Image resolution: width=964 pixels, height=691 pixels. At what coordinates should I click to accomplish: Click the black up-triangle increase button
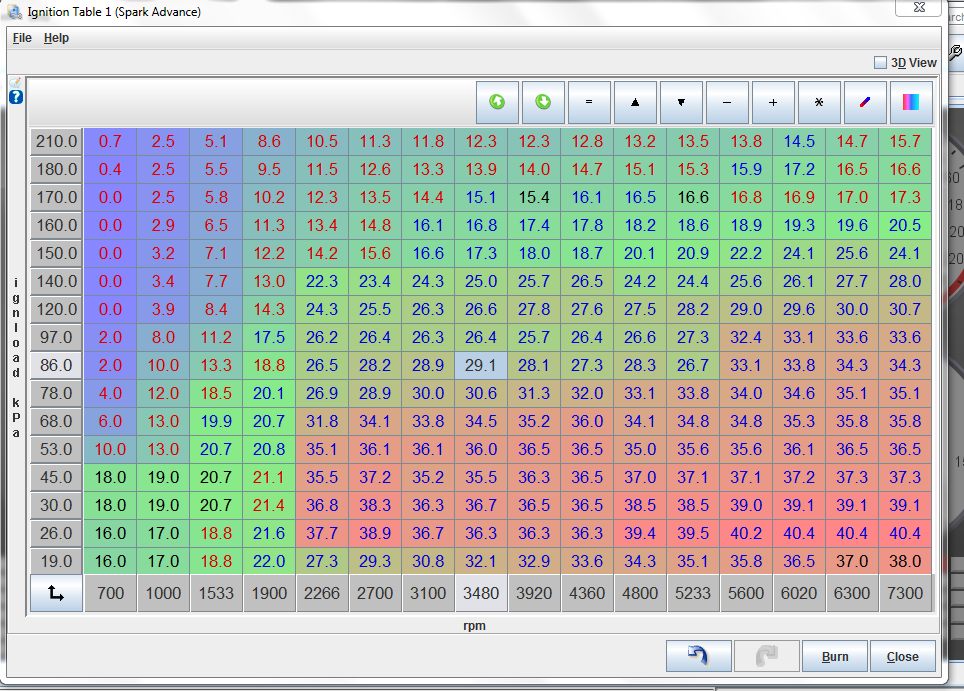pos(635,102)
